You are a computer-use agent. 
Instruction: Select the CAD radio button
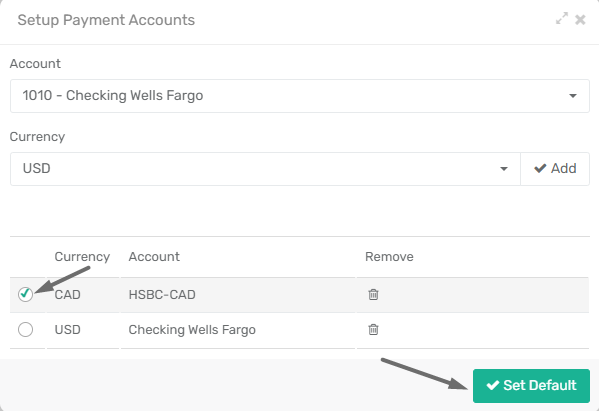(x=25, y=294)
